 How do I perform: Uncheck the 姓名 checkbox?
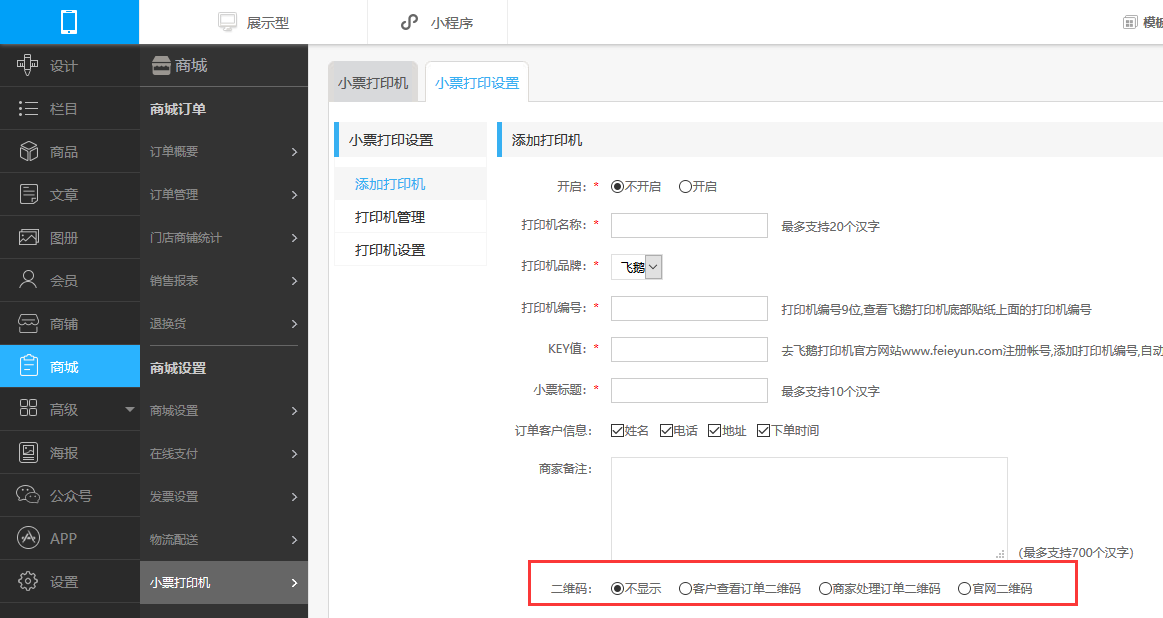pyautogui.click(x=617, y=430)
